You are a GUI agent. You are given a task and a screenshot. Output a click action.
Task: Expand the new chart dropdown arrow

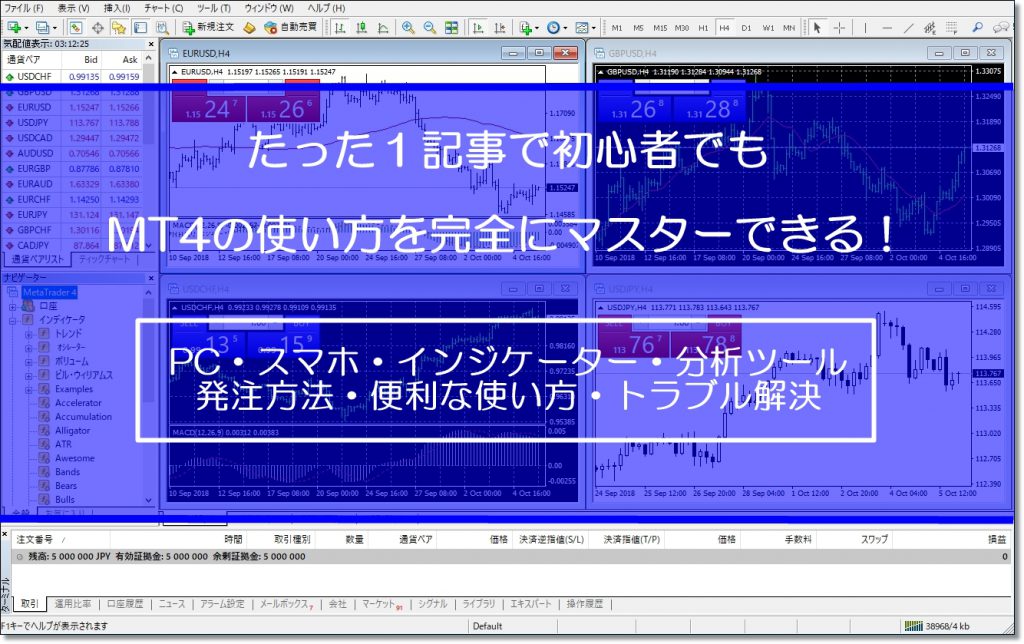click(25, 29)
